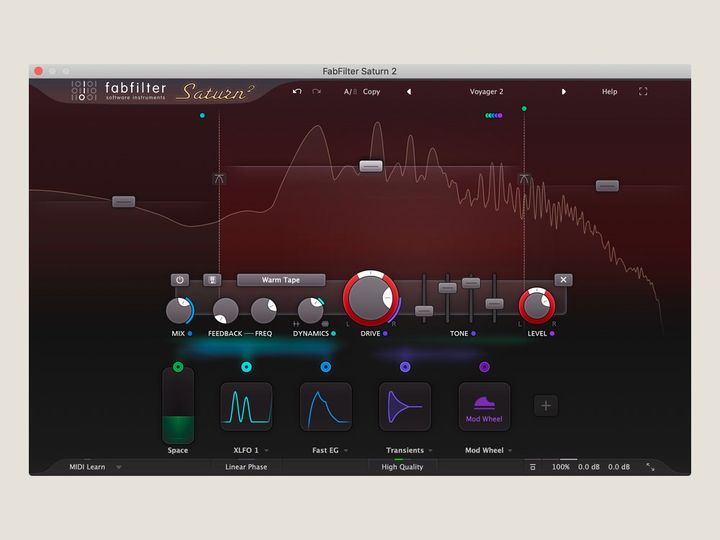Click the band solo icon
720x540 pixels.
(x=212, y=280)
